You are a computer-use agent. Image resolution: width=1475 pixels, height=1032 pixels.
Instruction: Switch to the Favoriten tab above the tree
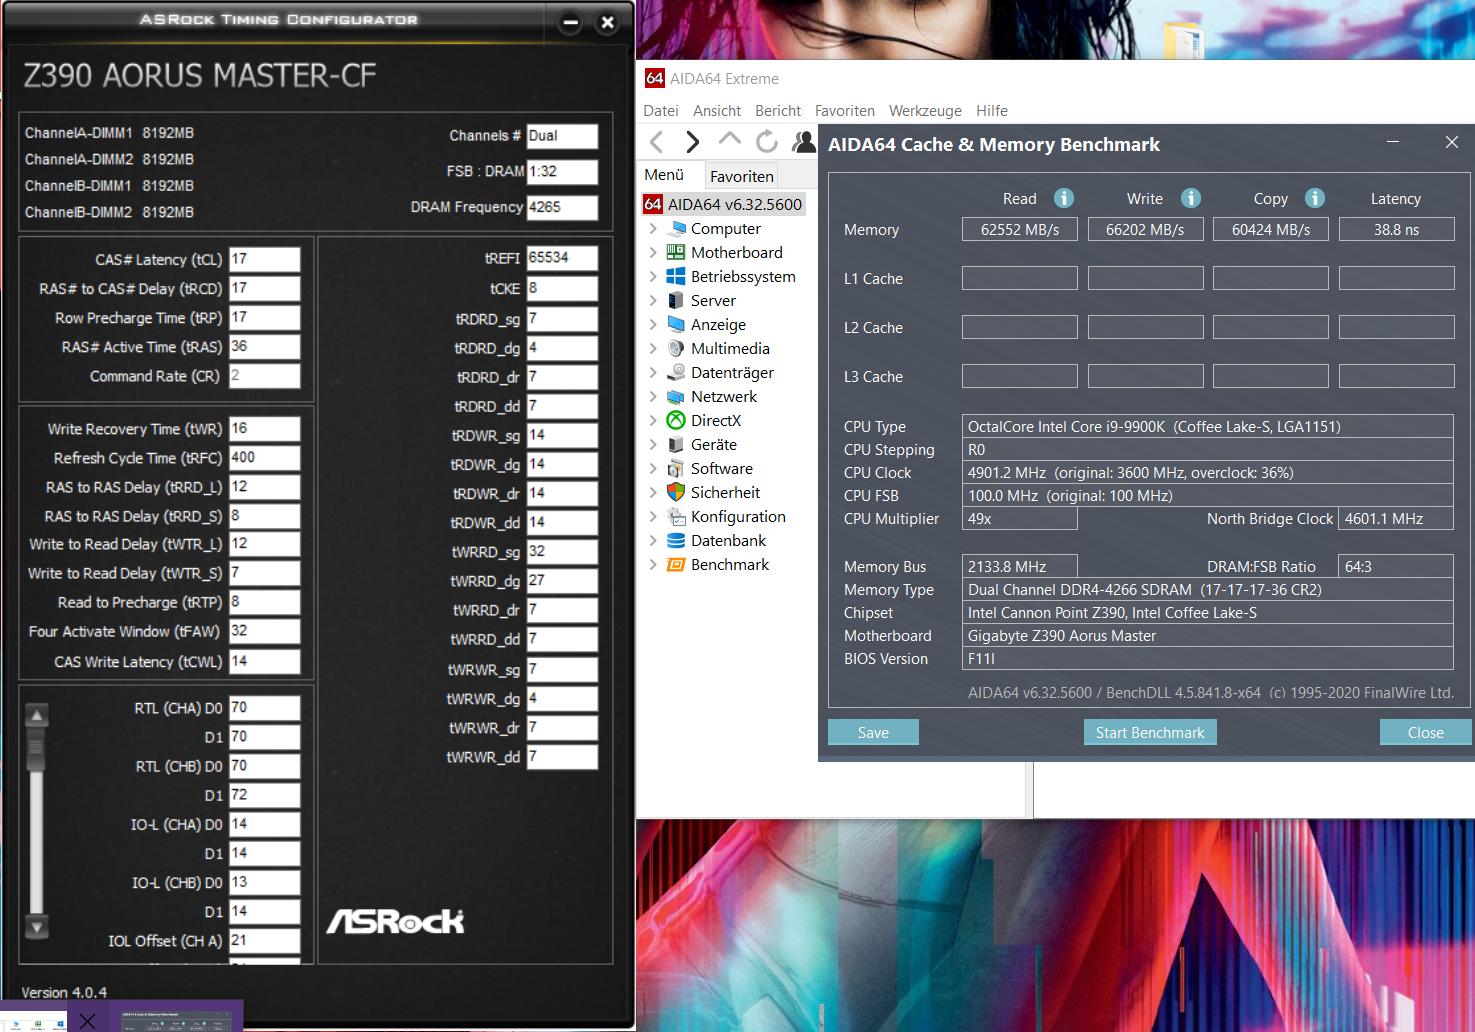pos(742,176)
